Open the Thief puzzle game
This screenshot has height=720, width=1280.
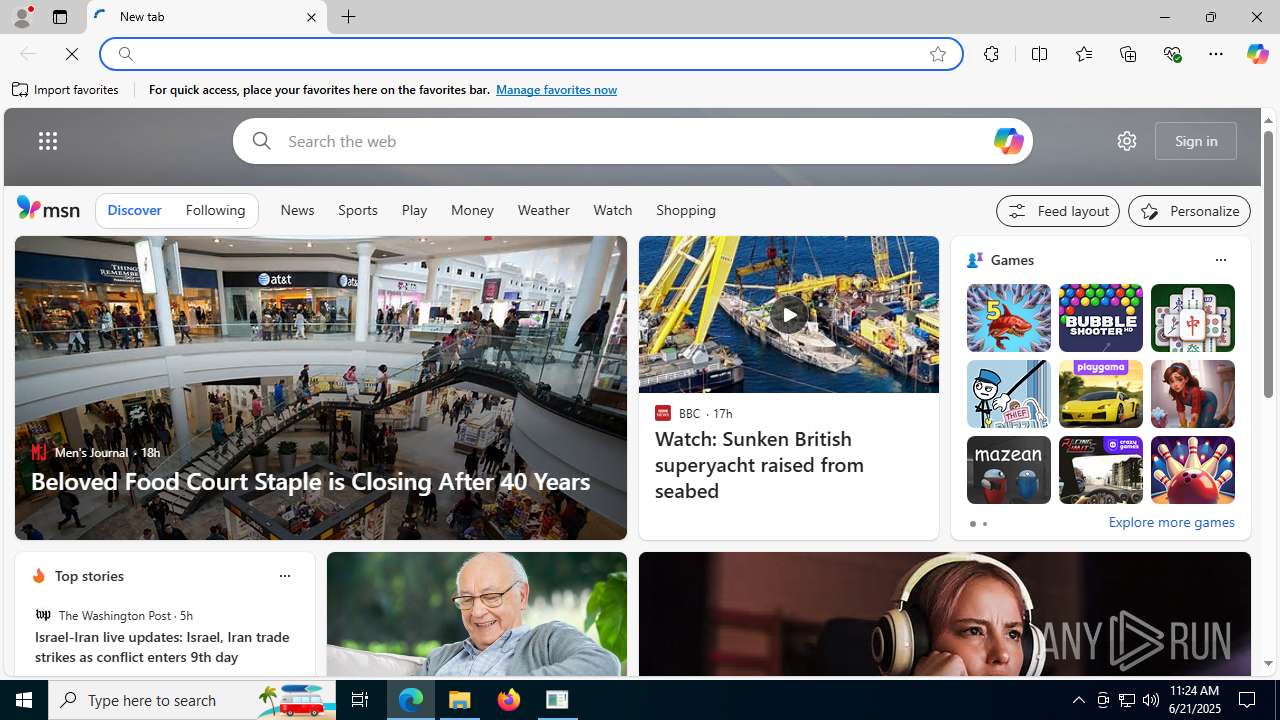click(1008, 394)
